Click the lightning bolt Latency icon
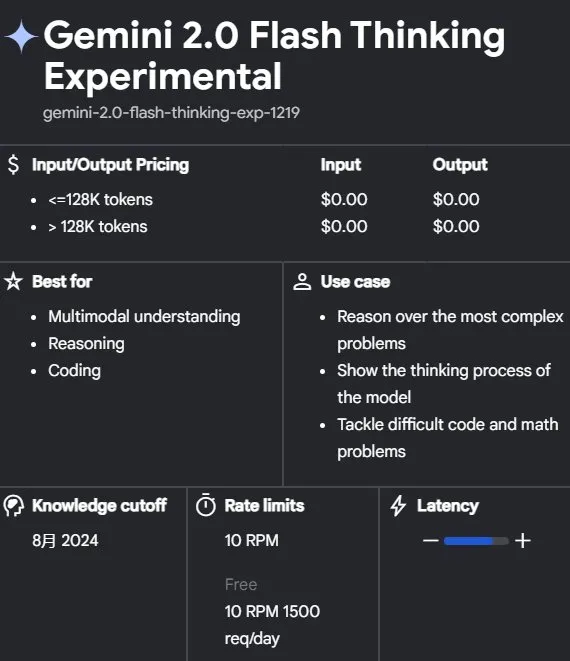 pos(398,505)
